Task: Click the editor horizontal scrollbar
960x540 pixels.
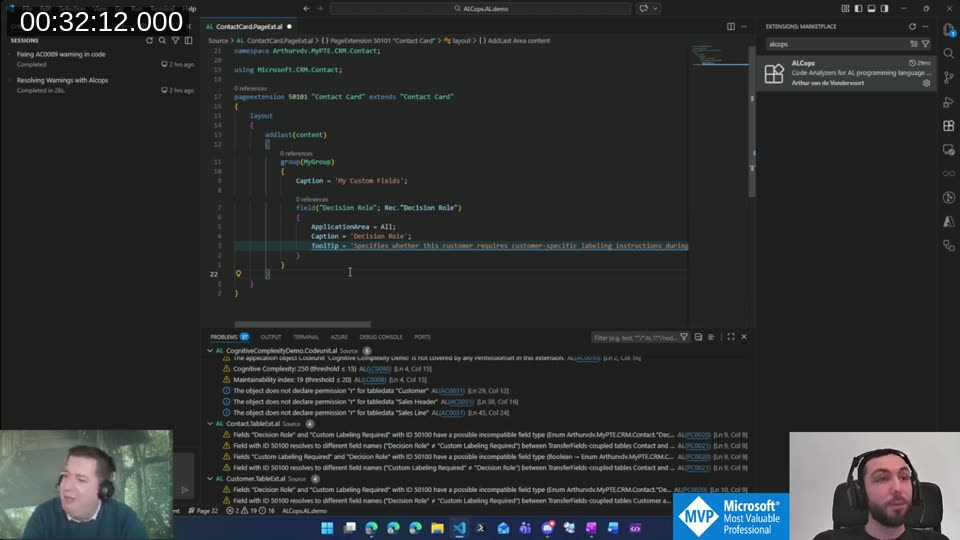Action: [302, 324]
